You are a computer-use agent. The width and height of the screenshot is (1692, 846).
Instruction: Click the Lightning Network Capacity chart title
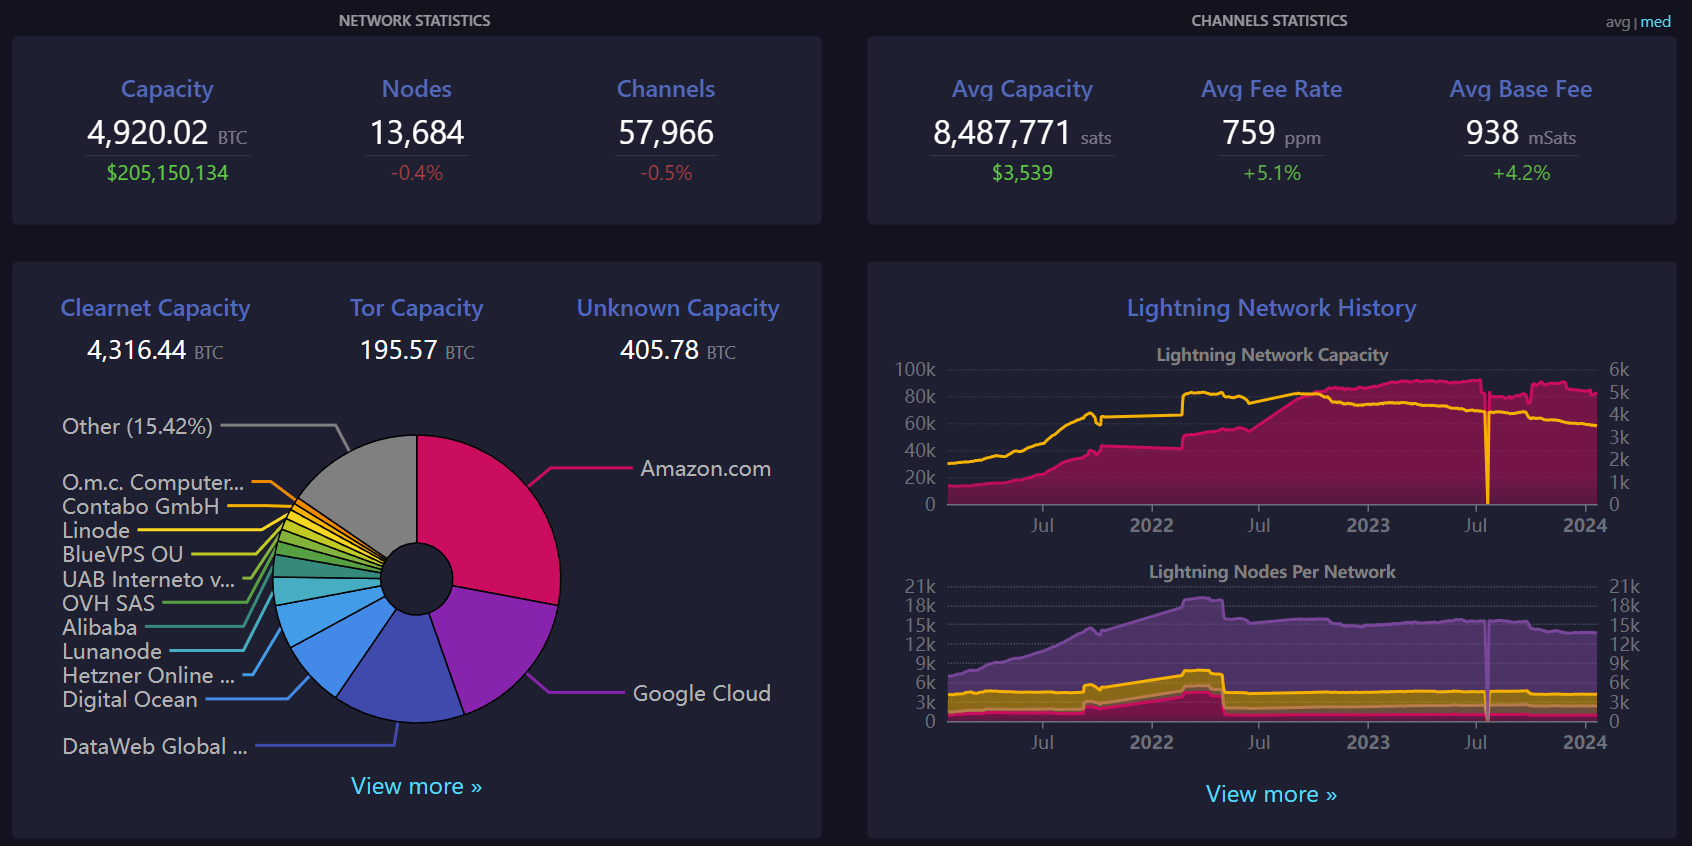(x=1272, y=355)
